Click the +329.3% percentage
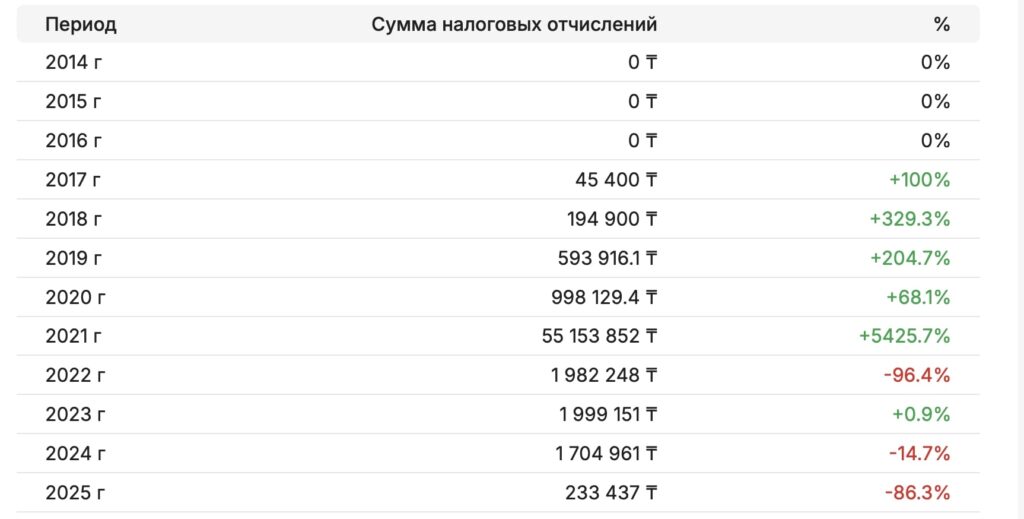Image resolution: width=1024 pixels, height=519 pixels. [x=910, y=219]
